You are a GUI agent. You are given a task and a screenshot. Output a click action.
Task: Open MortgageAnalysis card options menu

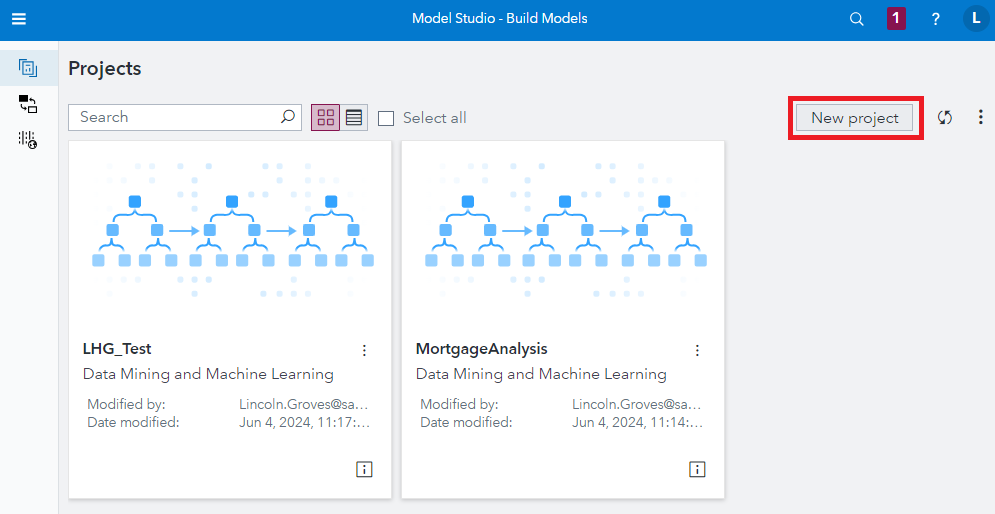point(697,350)
